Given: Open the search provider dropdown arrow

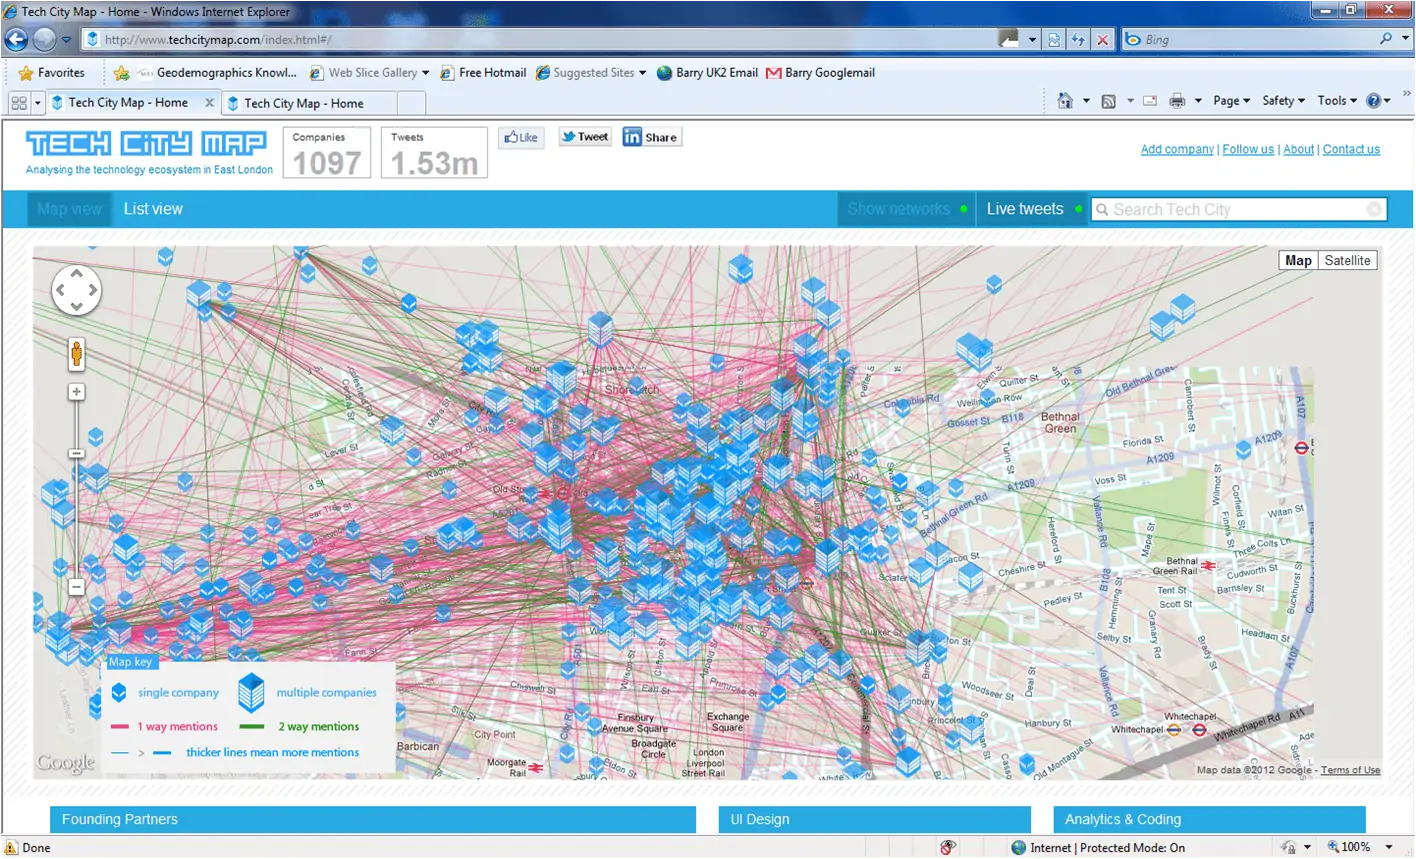Looking at the screenshot, I should pos(1404,39).
